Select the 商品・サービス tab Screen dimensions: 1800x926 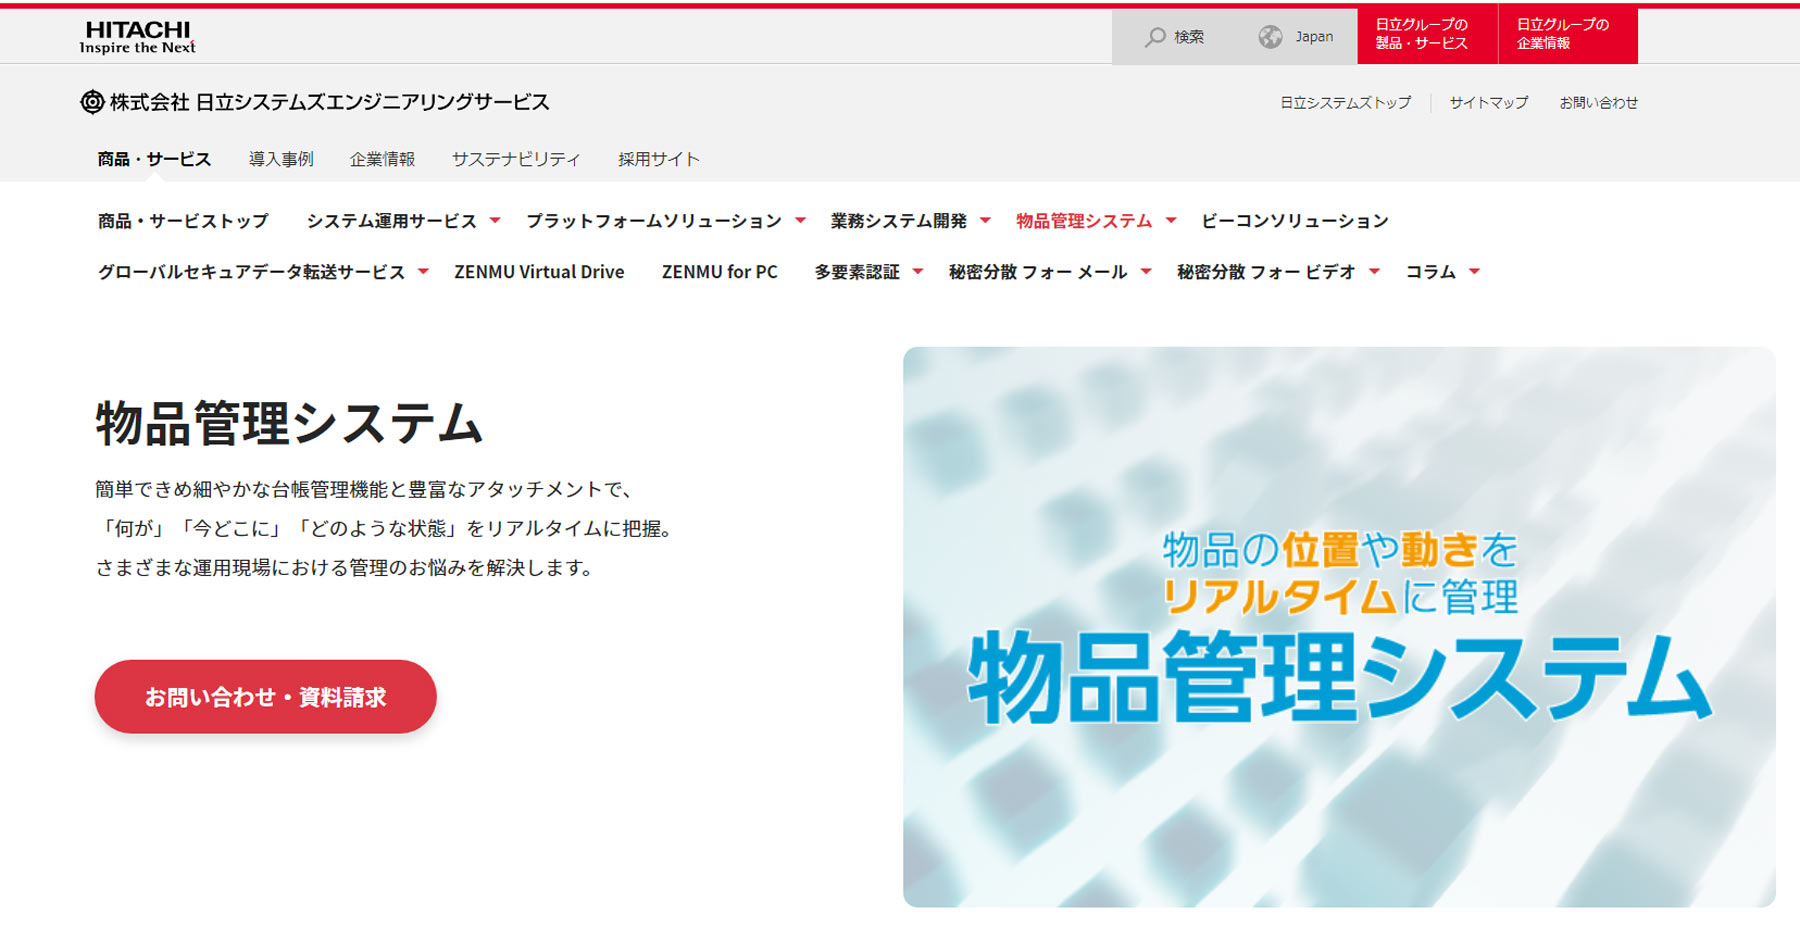154,159
